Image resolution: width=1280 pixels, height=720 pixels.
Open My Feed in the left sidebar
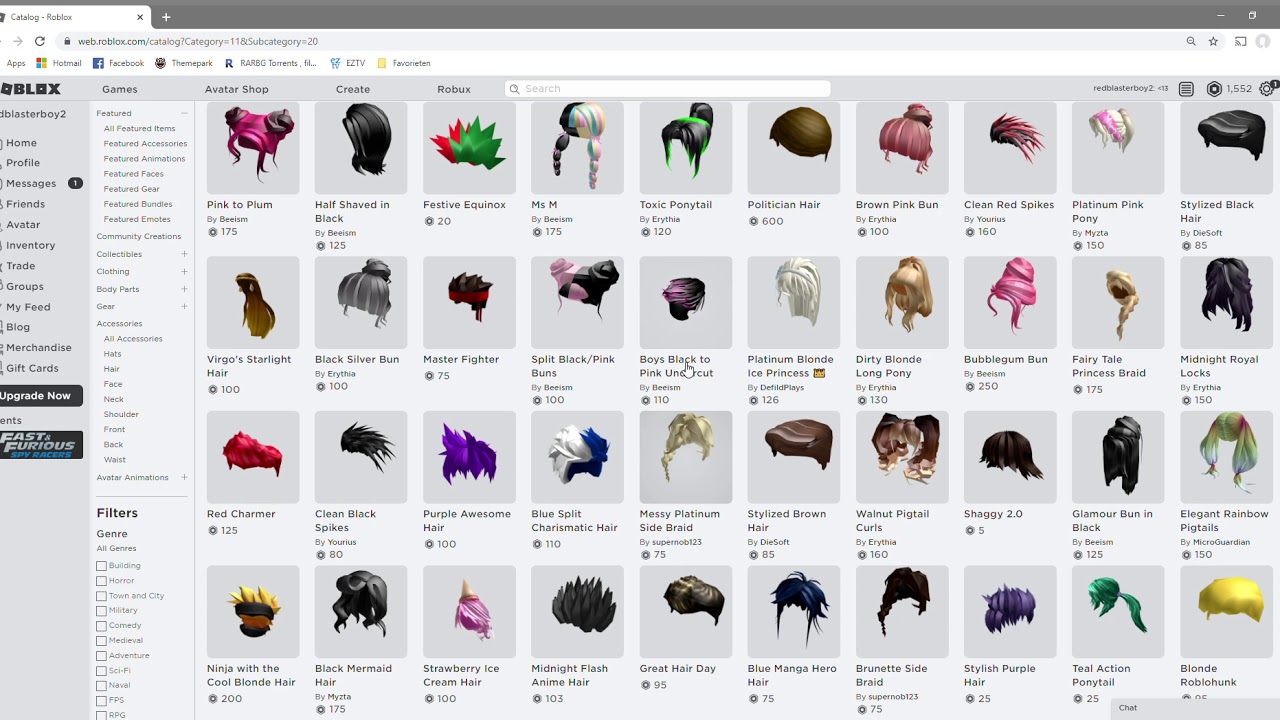tap(28, 307)
